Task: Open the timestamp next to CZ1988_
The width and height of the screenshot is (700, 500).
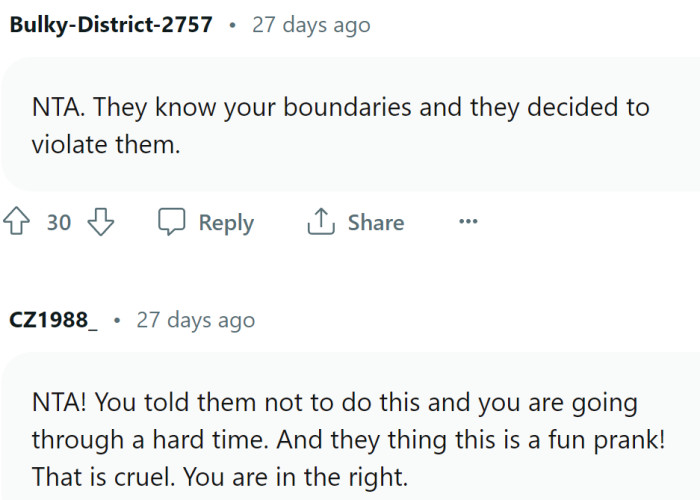Action: [x=195, y=320]
